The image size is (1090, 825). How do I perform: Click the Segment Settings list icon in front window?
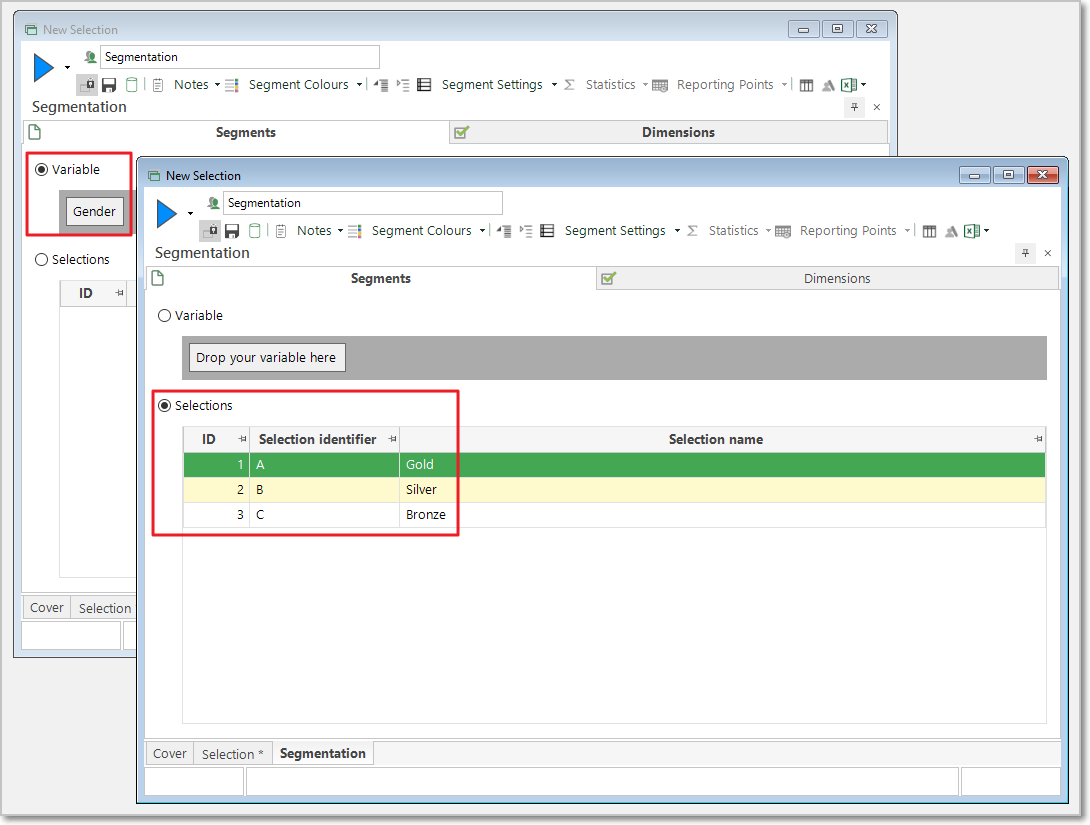547,231
